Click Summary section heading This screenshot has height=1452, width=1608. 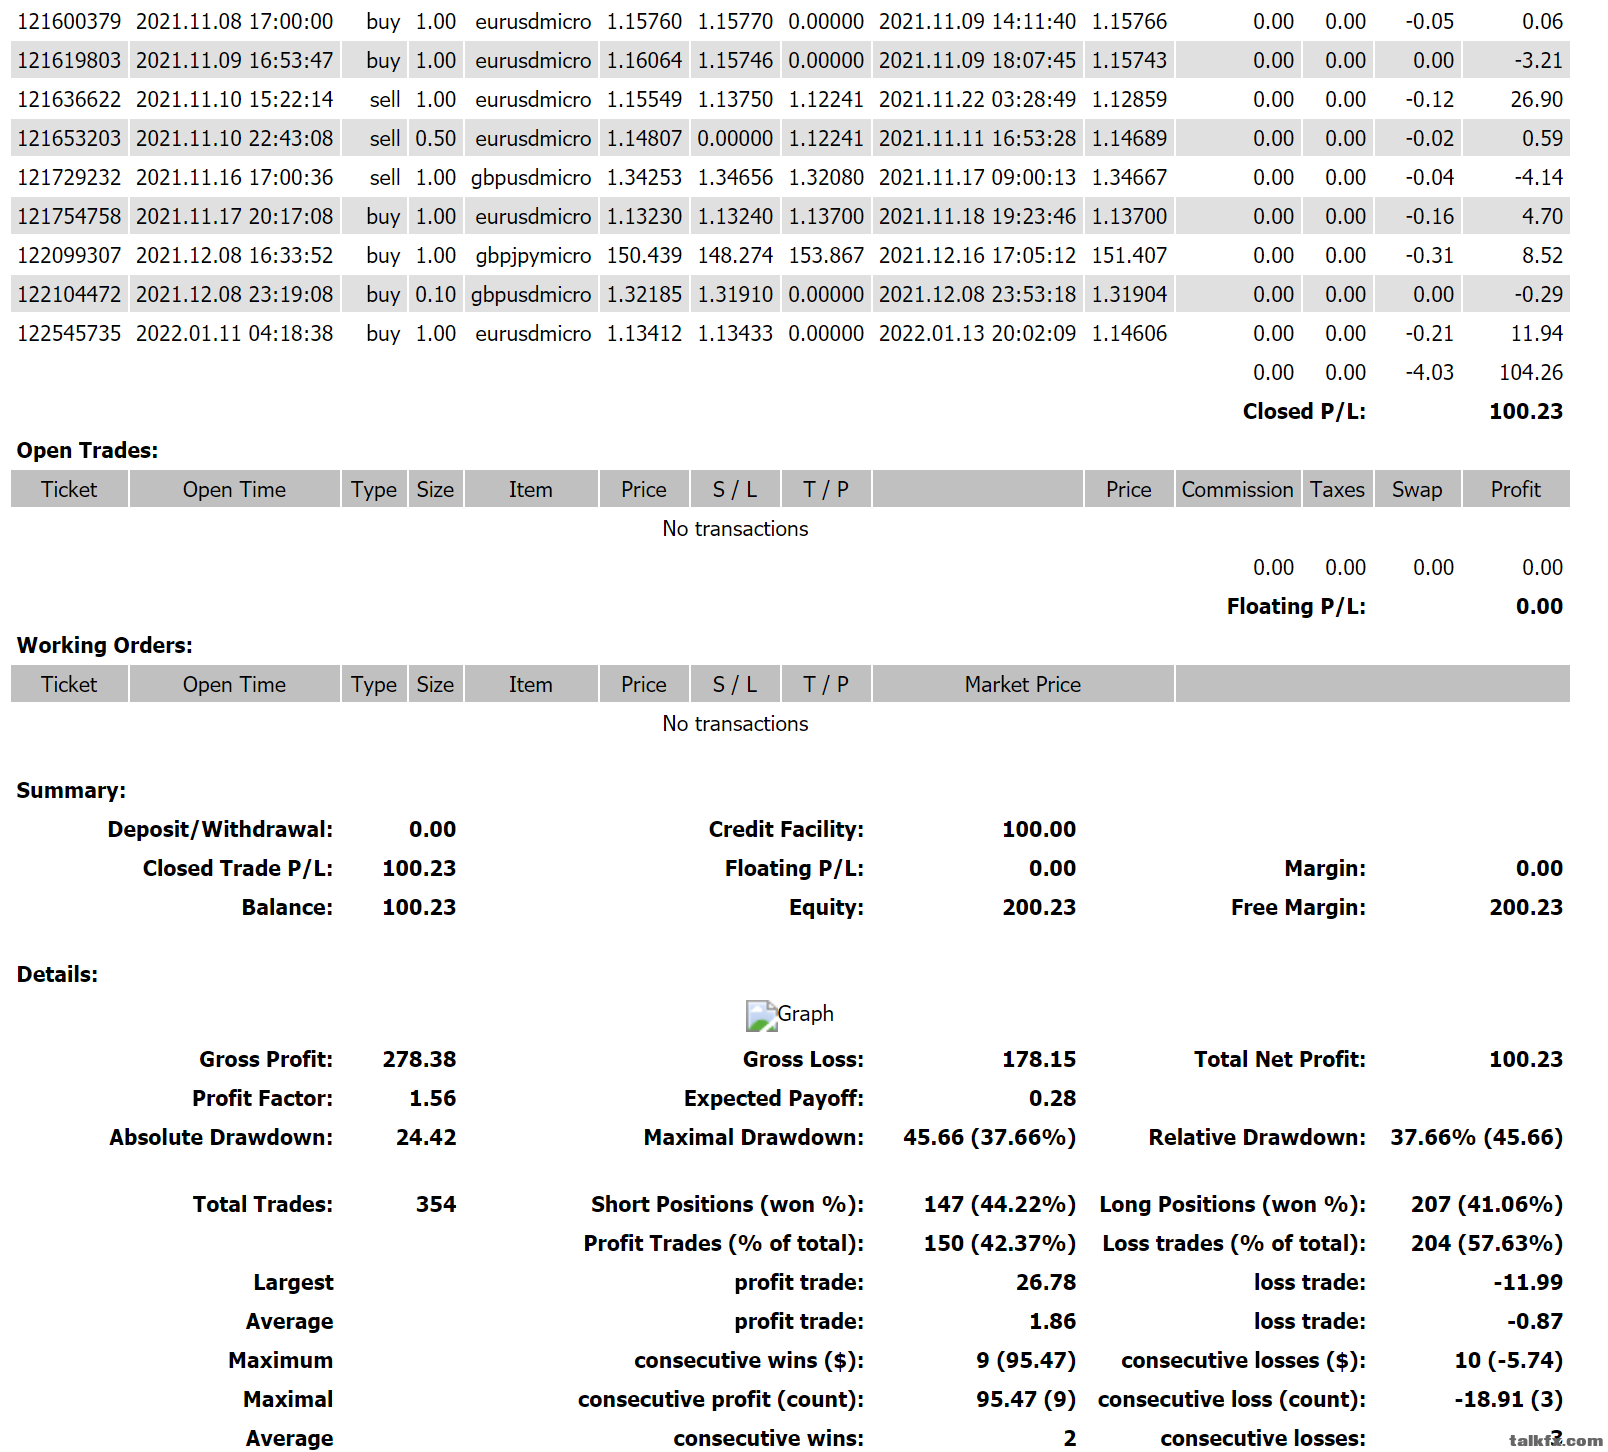(x=71, y=790)
